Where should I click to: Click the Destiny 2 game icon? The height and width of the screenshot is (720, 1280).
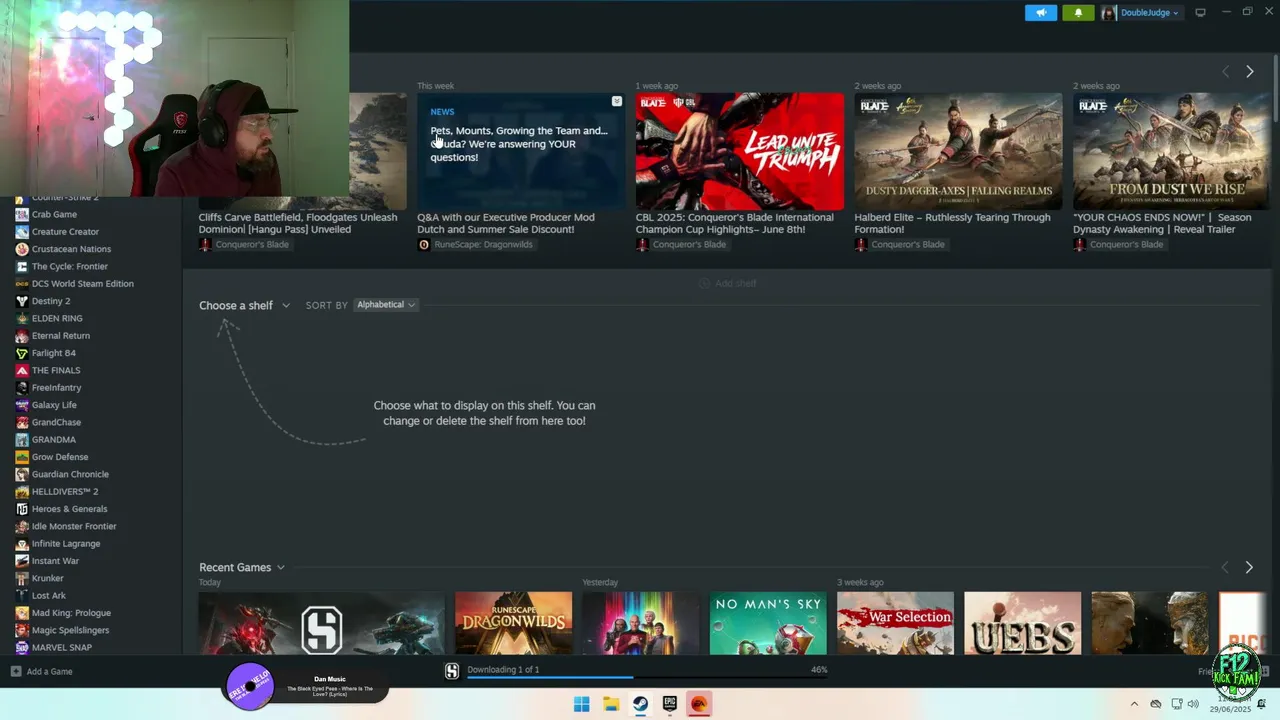click(22, 301)
